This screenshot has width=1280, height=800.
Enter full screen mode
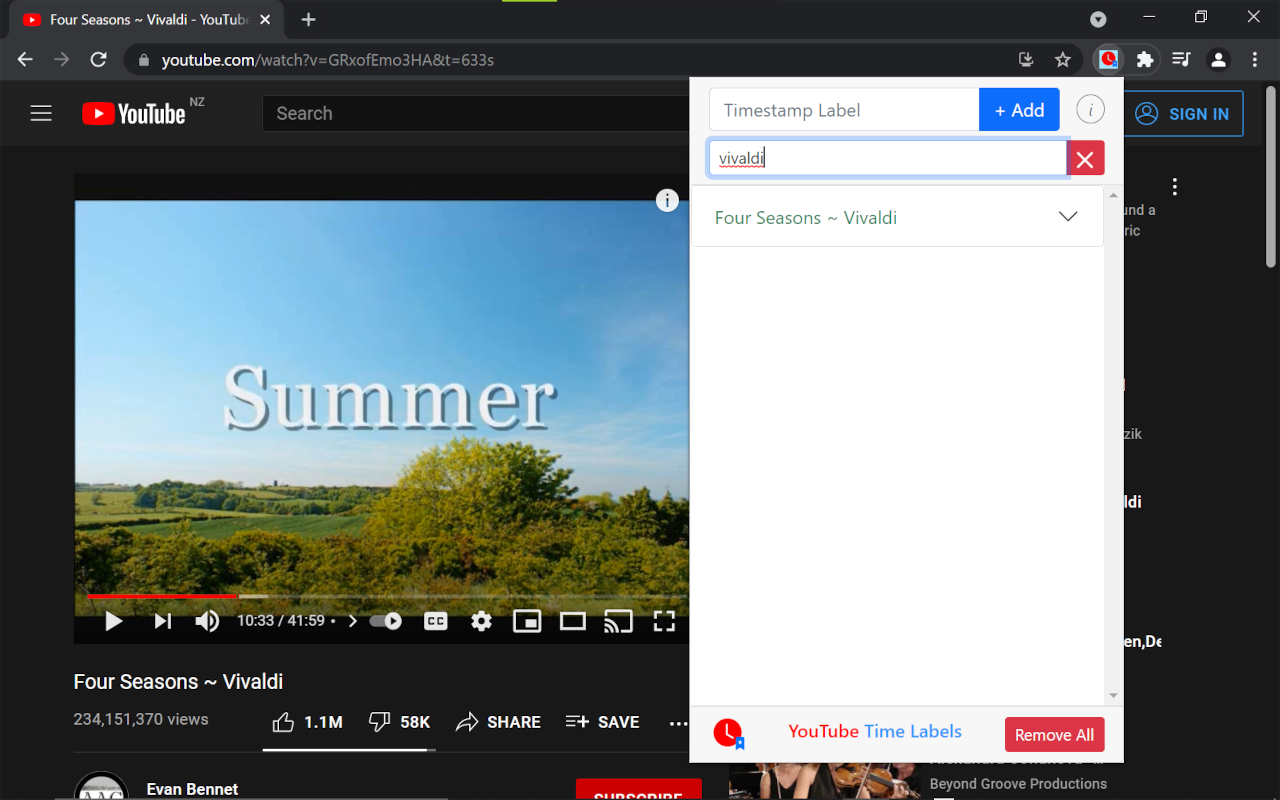(664, 622)
